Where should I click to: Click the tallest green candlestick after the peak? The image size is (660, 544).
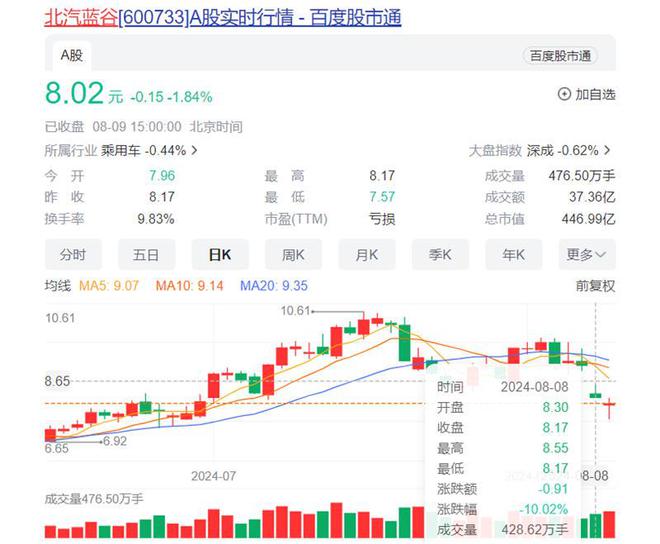coord(405,343)
